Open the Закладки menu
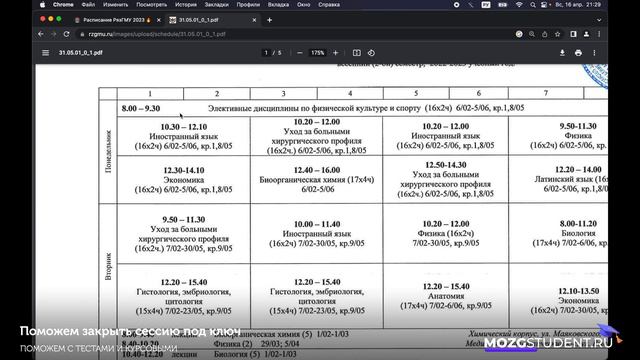Screen dimensions: 640x360 point(217,5)
